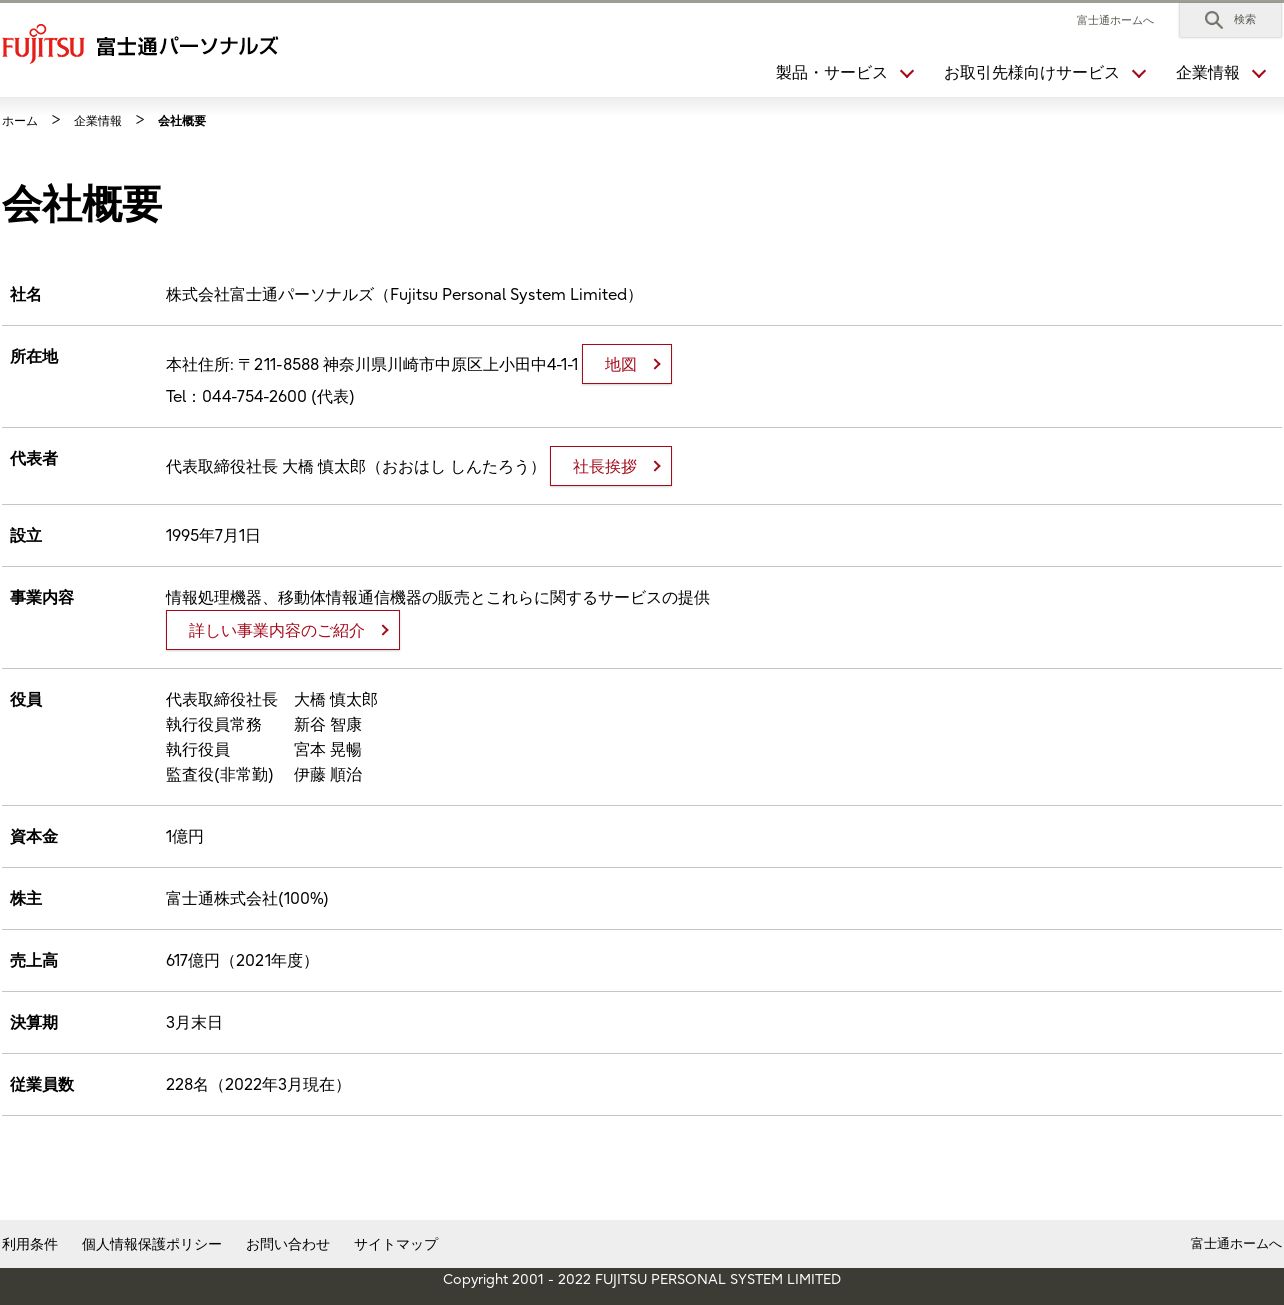
Task: Click the chevron next to 企業情報 nav
Action: click(x=1259, y=73)
